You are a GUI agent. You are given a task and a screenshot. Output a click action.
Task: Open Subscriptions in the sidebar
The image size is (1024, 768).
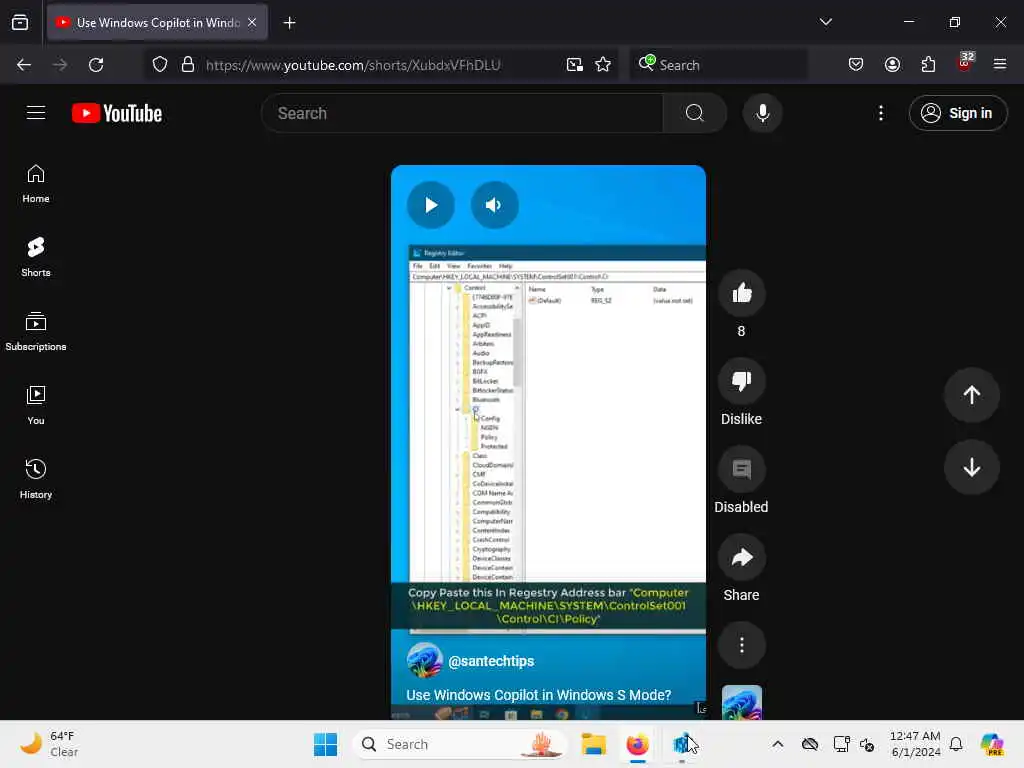click(x=36, y=332)
